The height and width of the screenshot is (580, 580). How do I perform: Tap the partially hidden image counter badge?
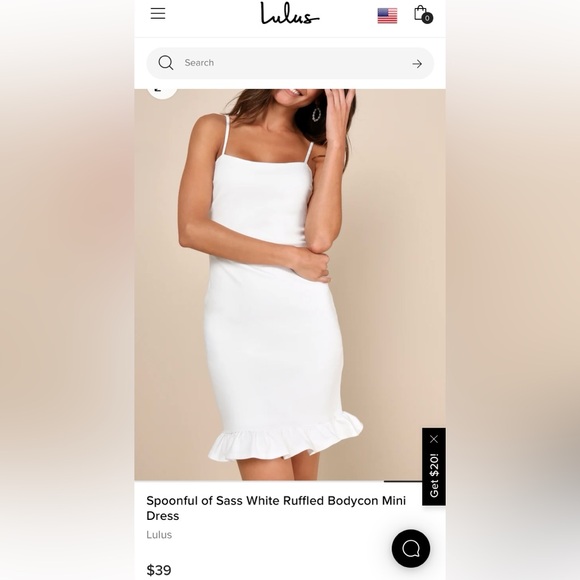162,92
